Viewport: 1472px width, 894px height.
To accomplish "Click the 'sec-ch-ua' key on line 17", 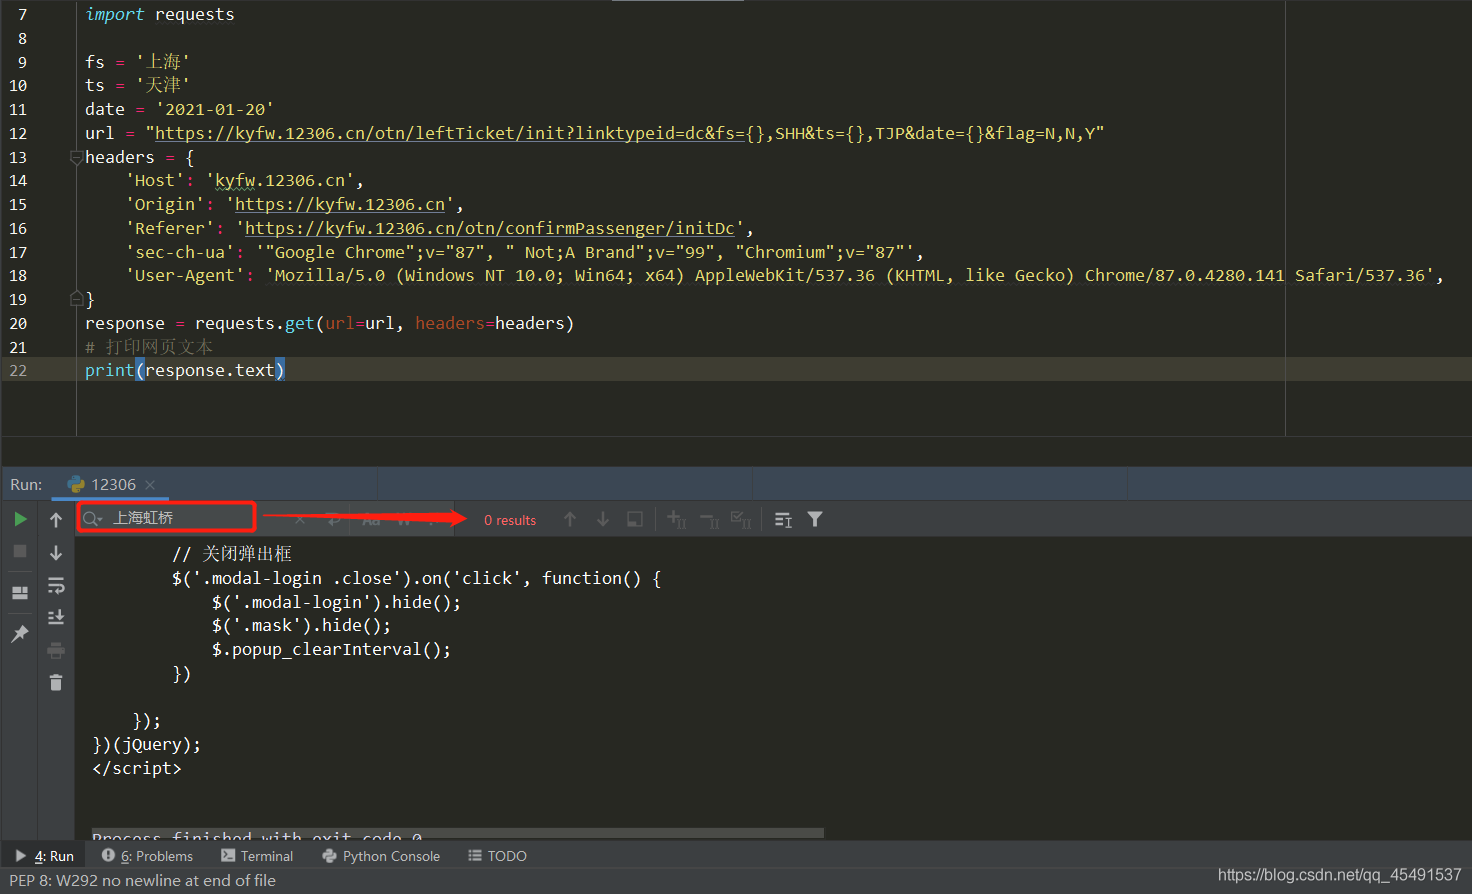I will [x=180, y=252].
